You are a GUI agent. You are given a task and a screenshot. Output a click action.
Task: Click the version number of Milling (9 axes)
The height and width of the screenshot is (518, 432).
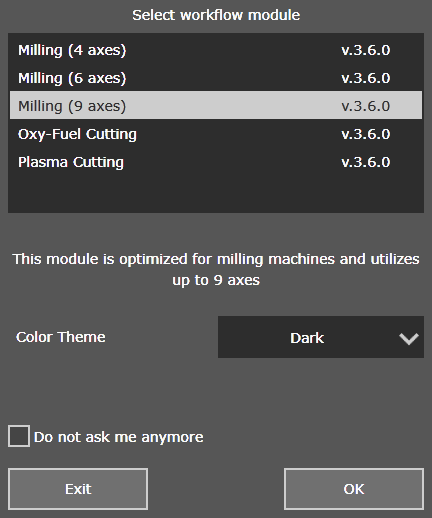366,106
